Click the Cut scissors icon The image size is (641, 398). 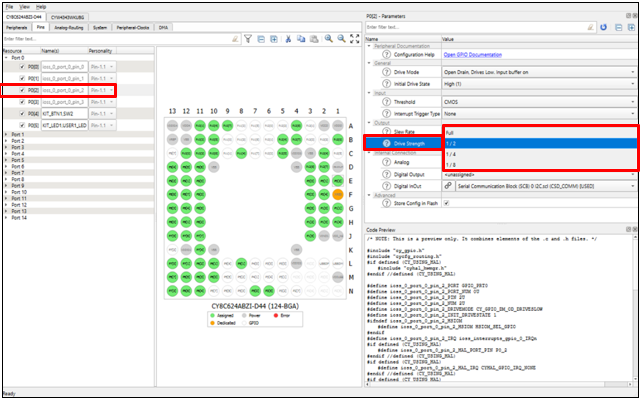click(288, 39)
